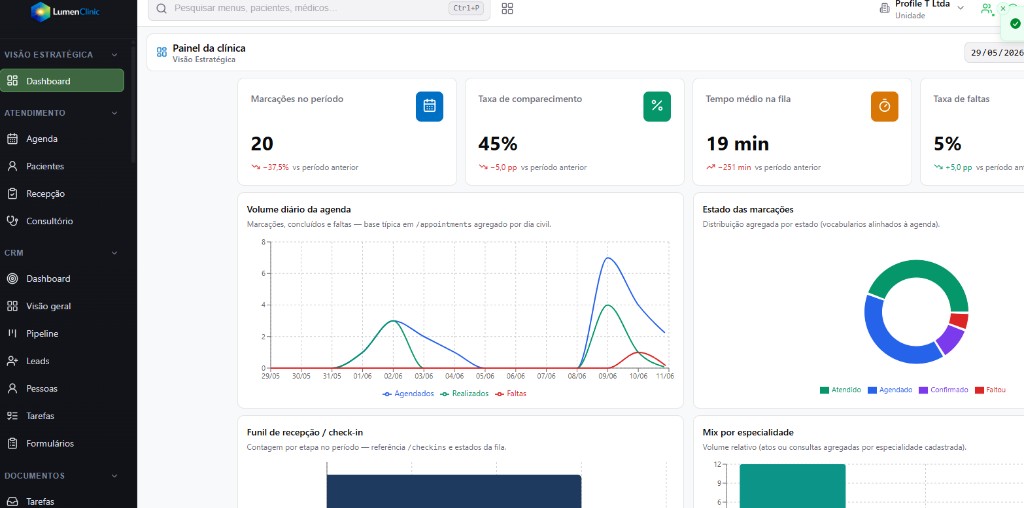Viewport: 1024px width, 508px height.
Task: Click the green percent icon on Taxa de comparecimento
Action: 657,106
